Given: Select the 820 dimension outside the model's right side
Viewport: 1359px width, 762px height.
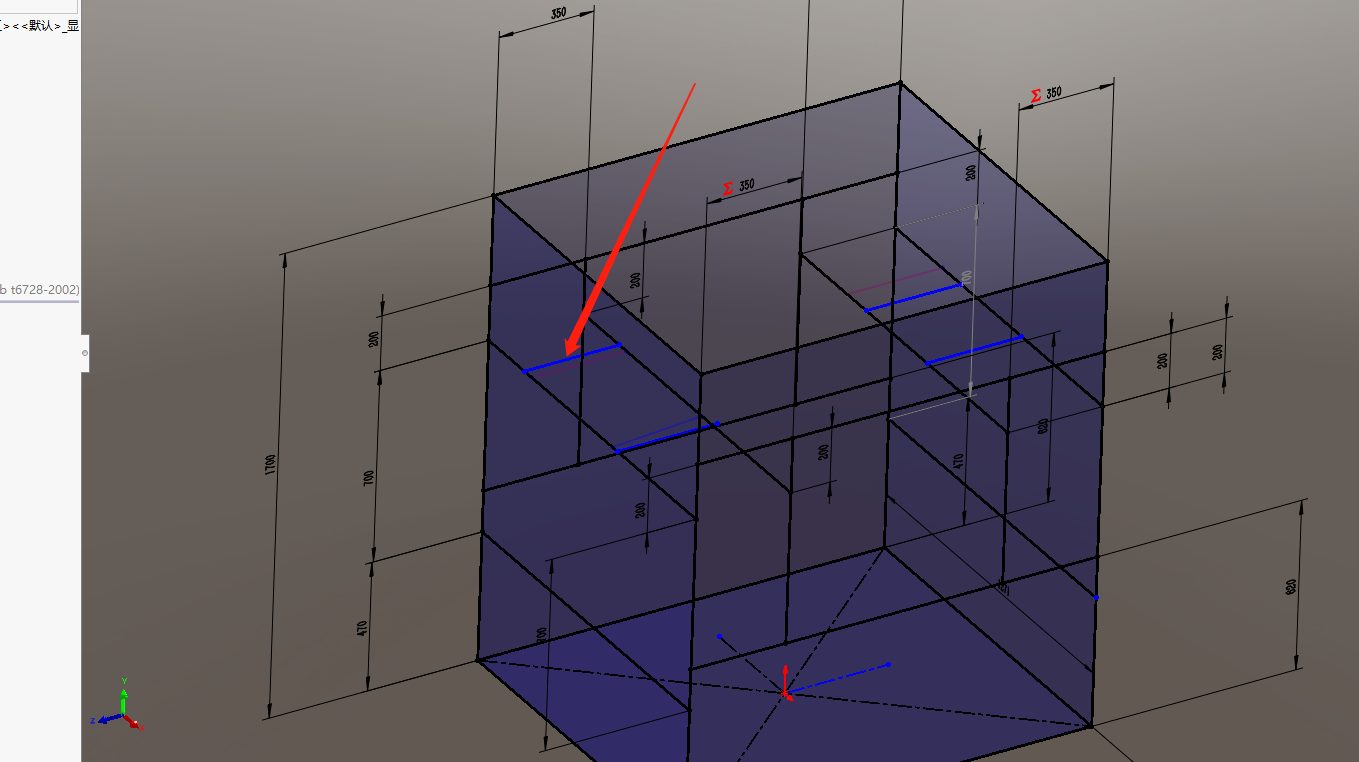Looking at the screenshot, I should pyautogui.click(x=1291, y=586).
